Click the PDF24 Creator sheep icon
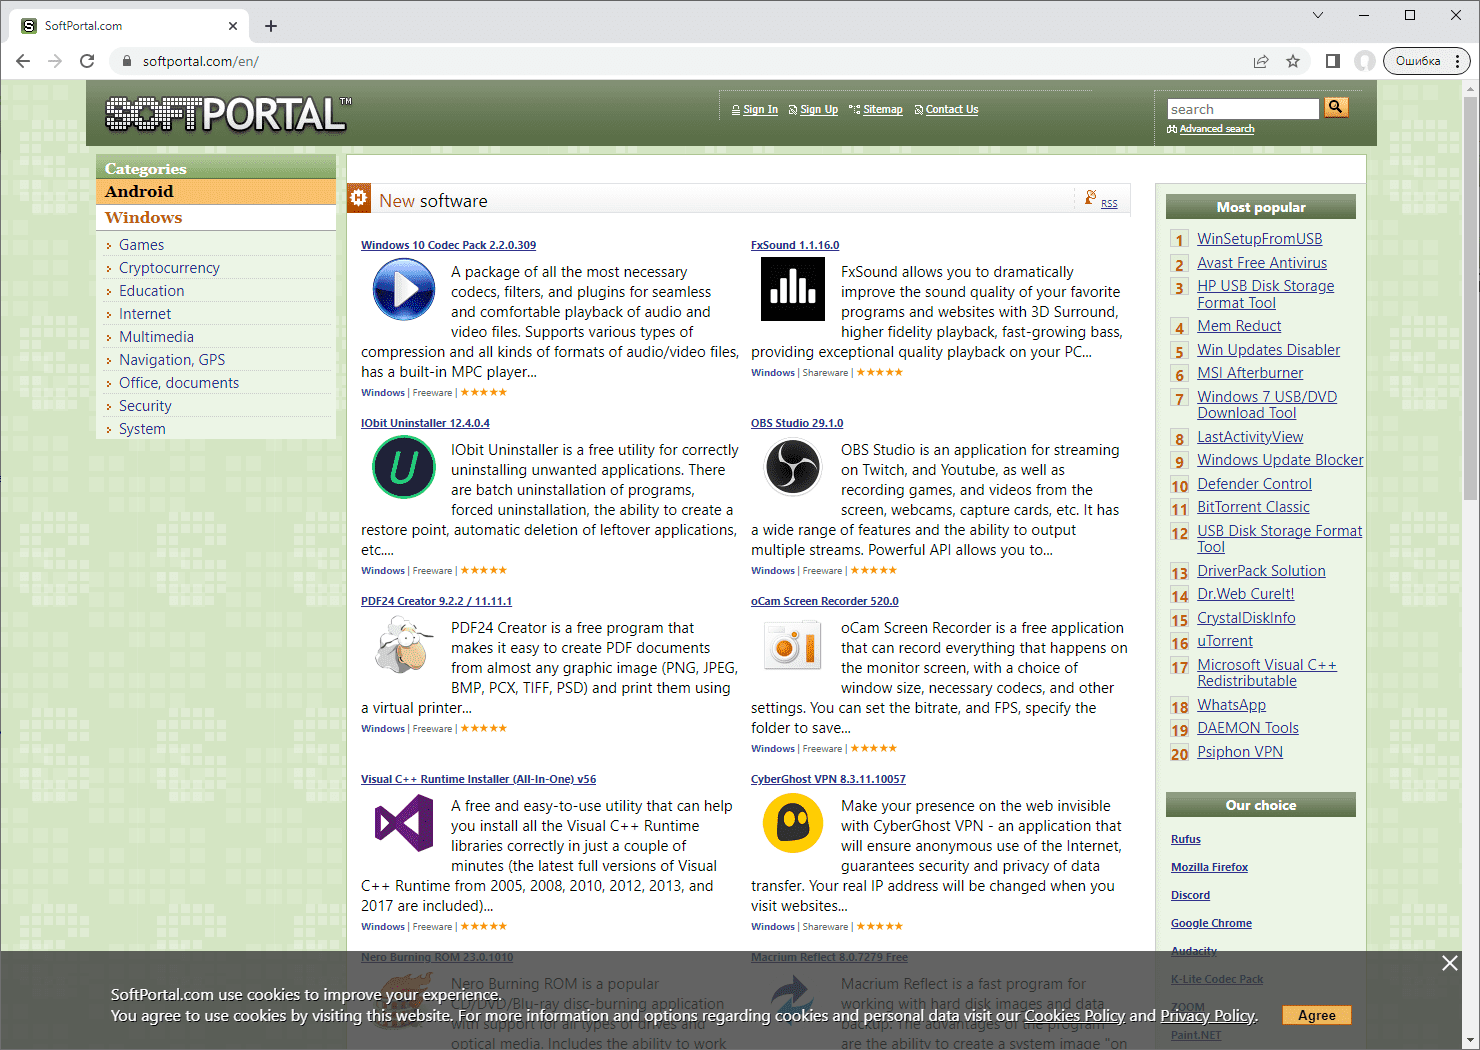The image size is (1480, 1050). click(x=404, y=645)
